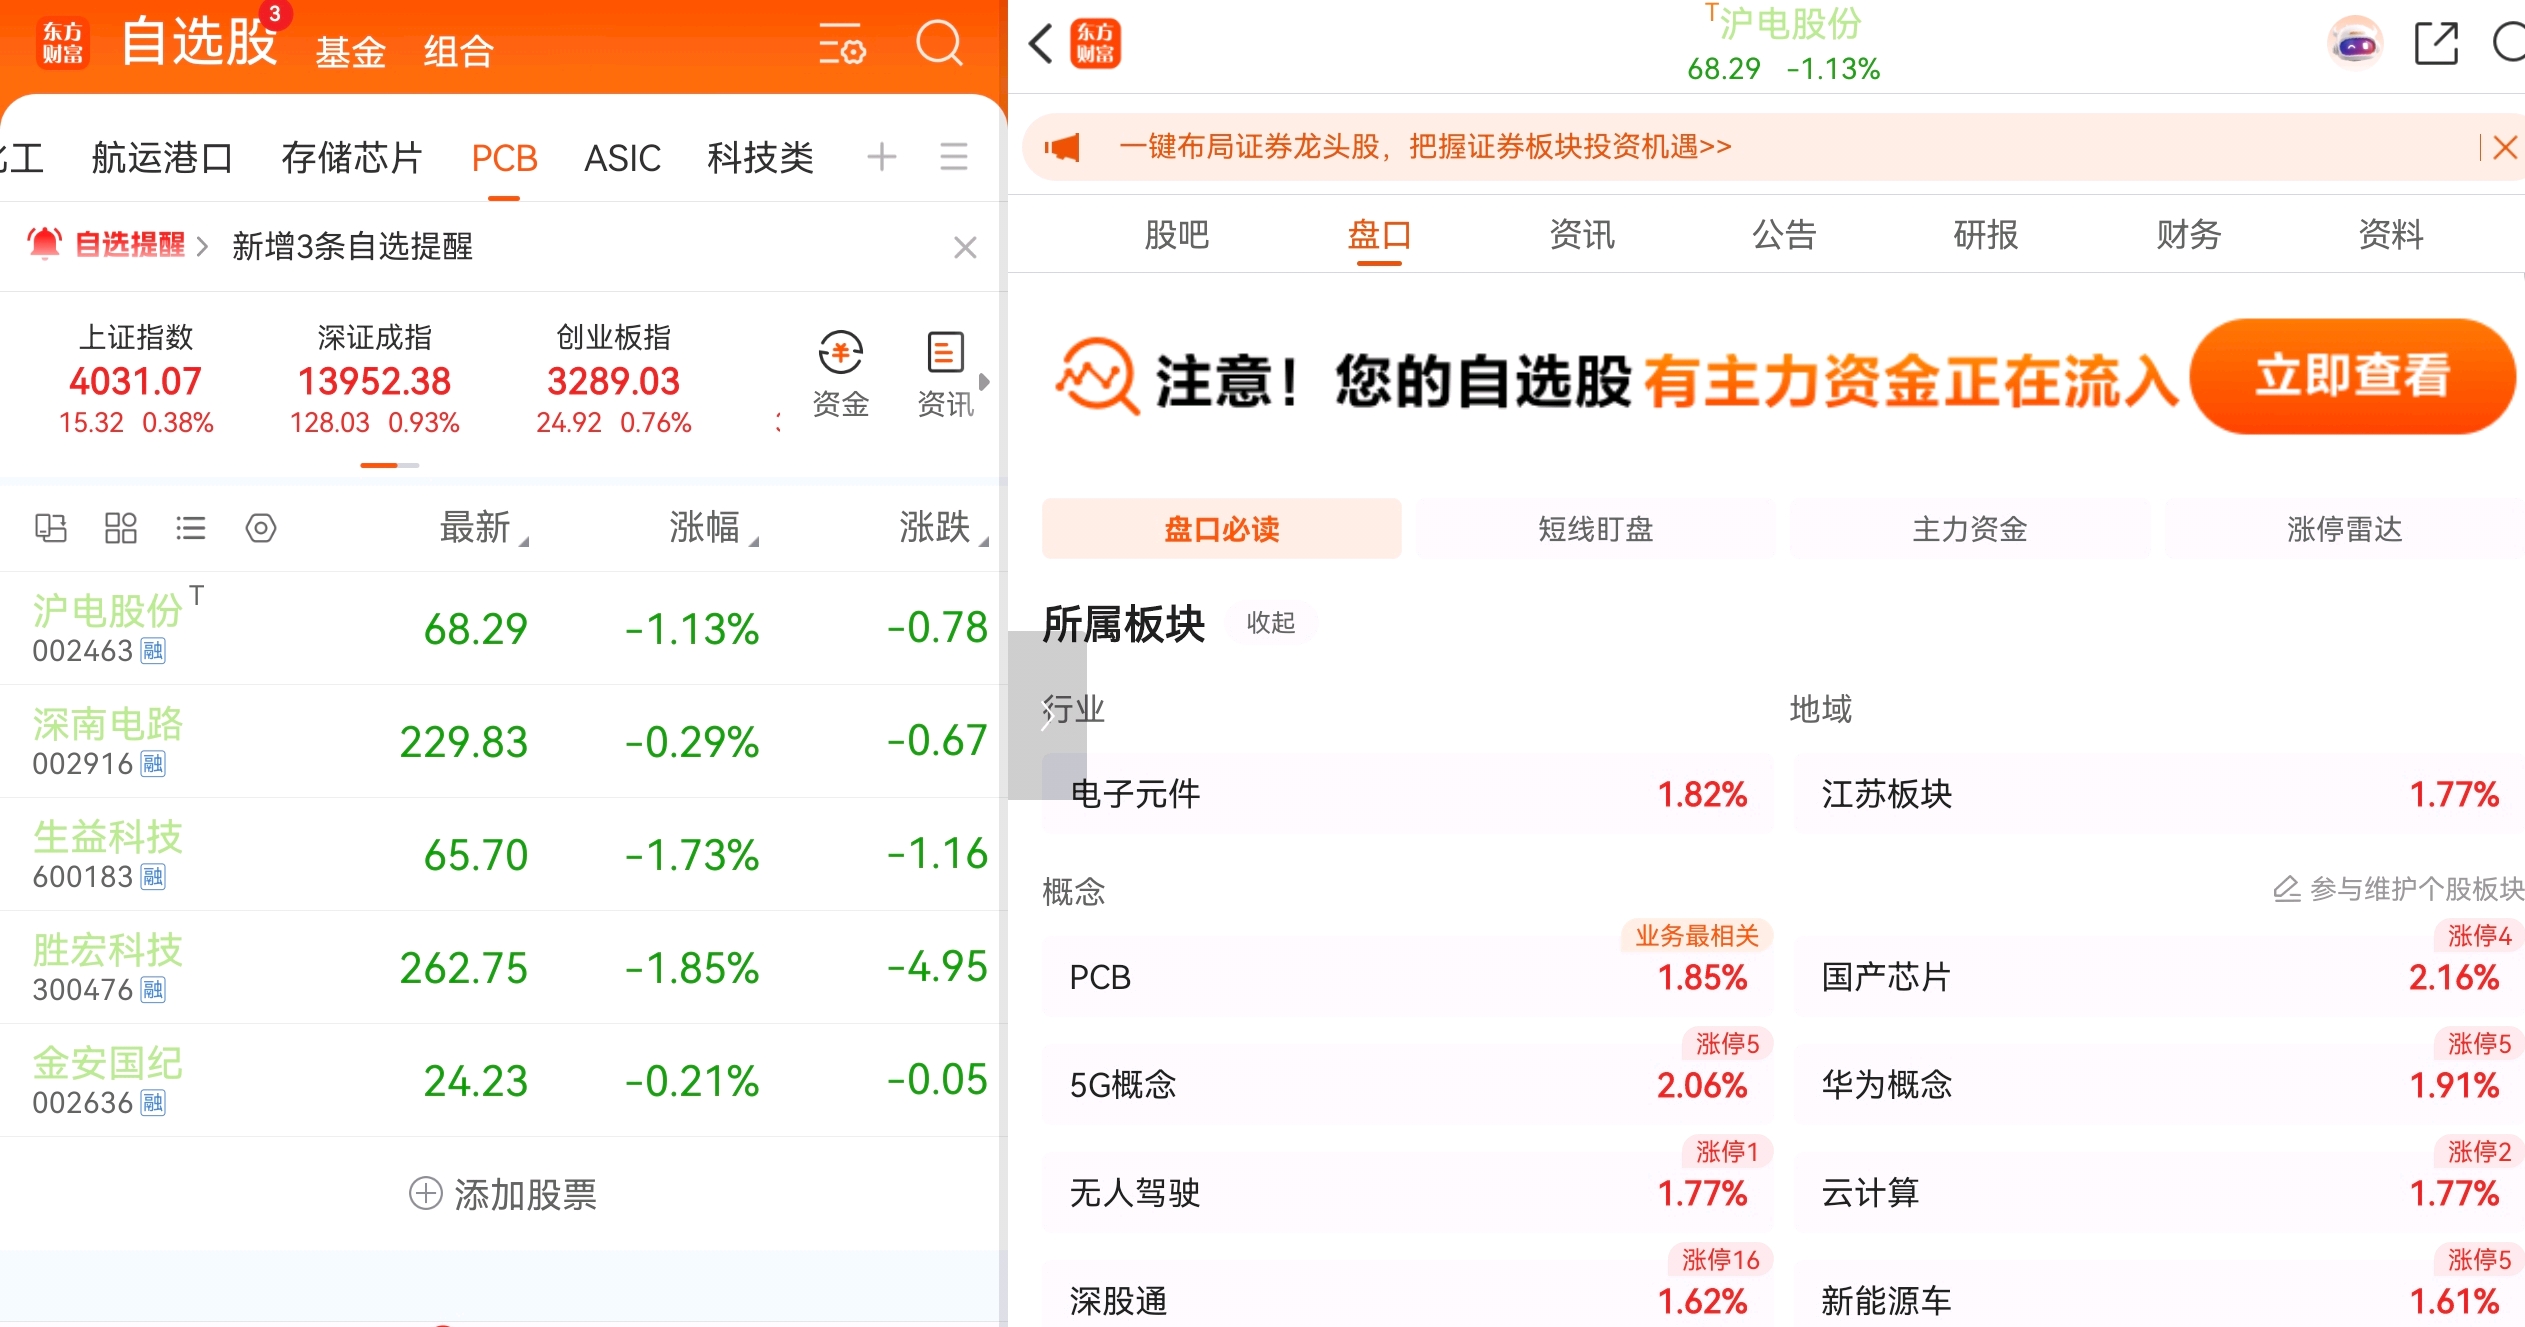
Task: Dismiss the securities promo banner
Action: [x=2504, y=148]
